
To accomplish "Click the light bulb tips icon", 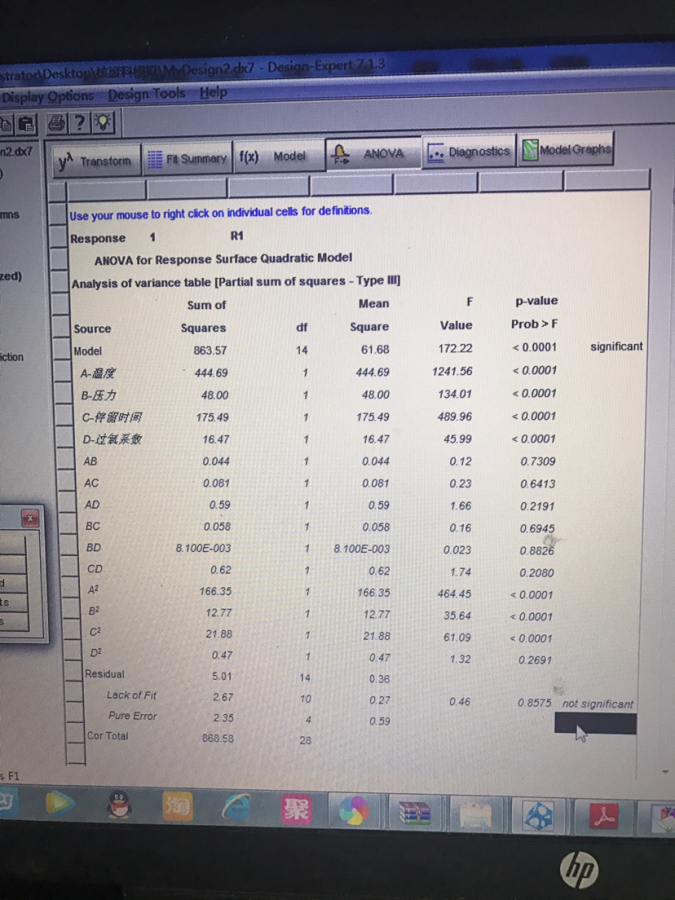I will pos(103,122).
